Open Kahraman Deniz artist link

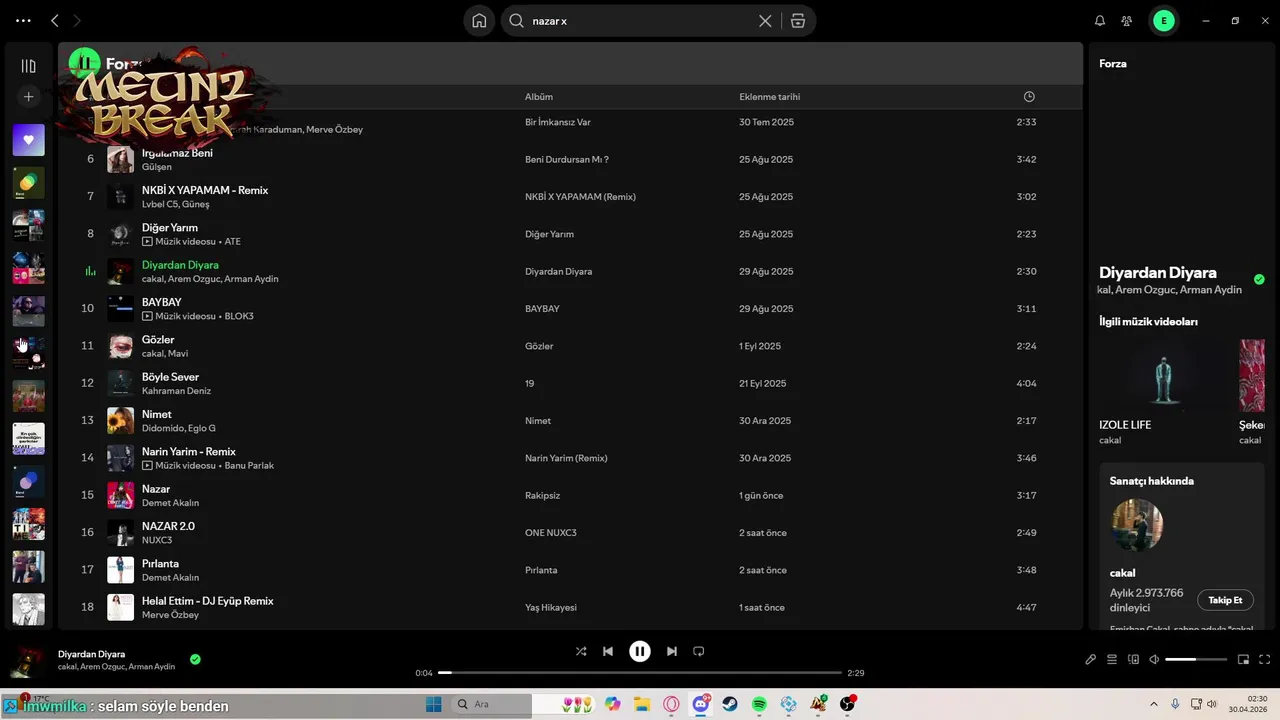point(176,391)
